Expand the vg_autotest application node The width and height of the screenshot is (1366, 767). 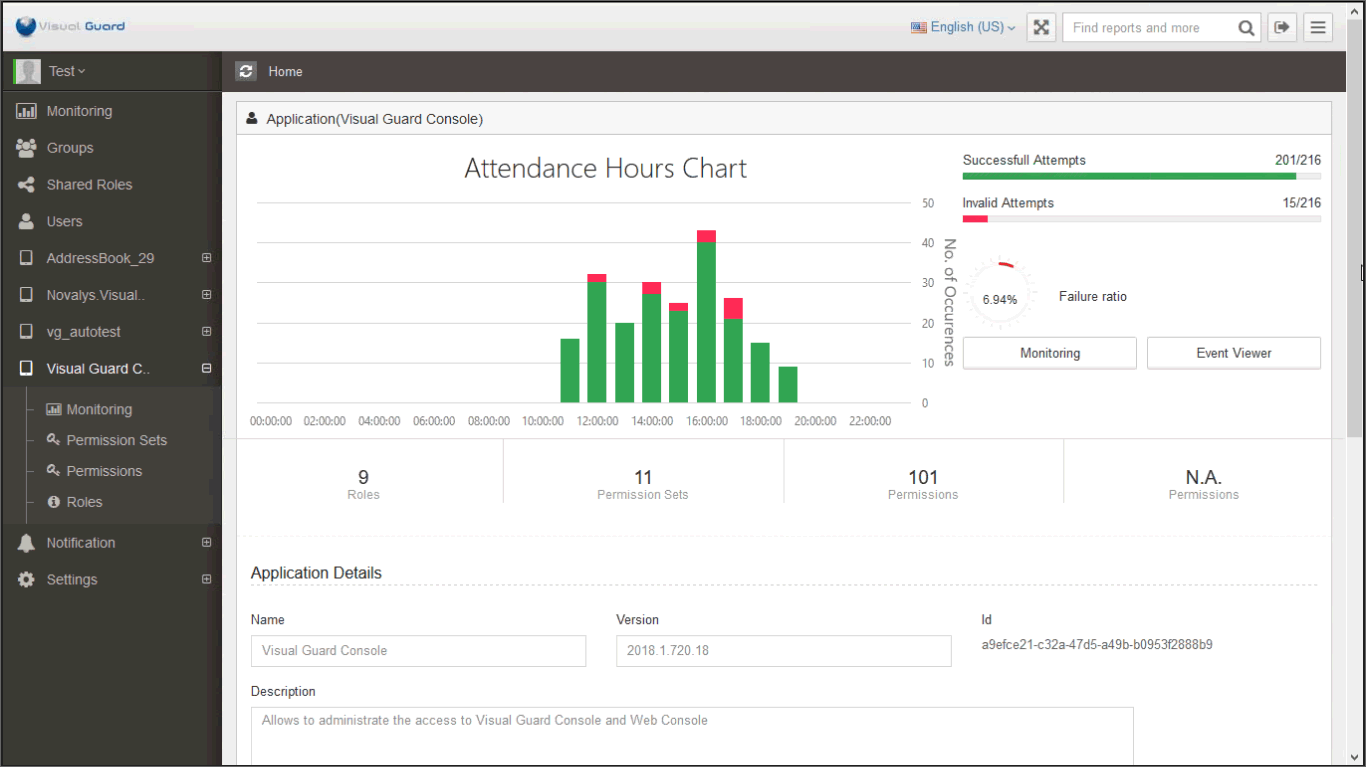206,331
